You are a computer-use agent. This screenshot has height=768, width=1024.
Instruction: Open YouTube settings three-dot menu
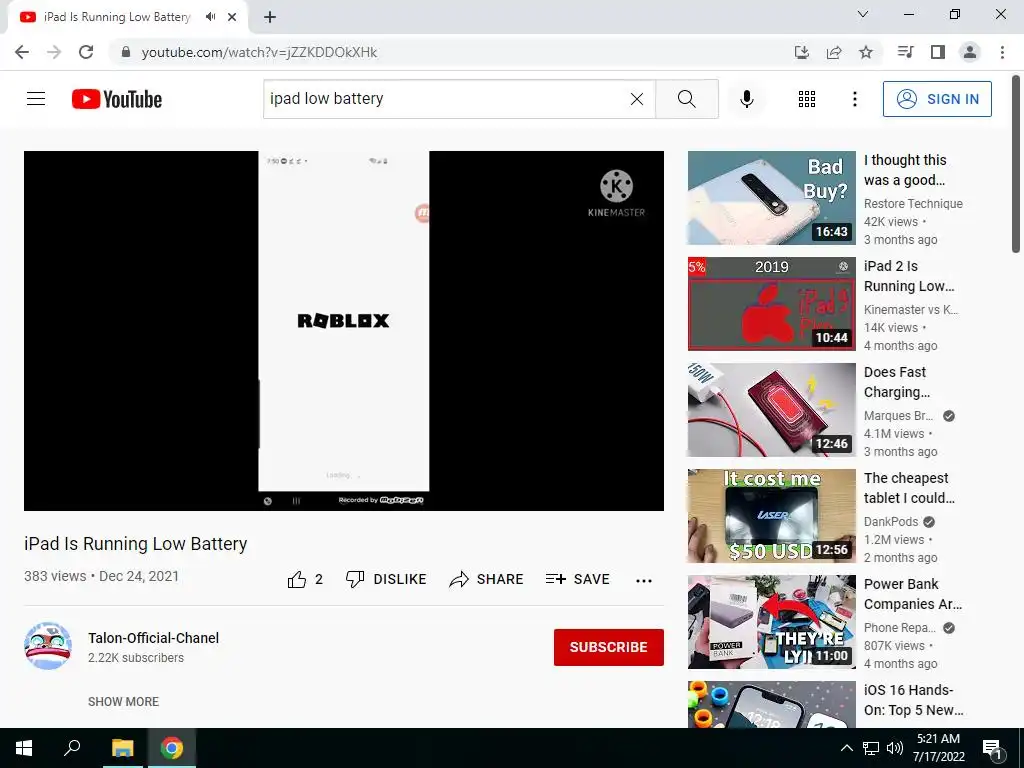[854, 99]
